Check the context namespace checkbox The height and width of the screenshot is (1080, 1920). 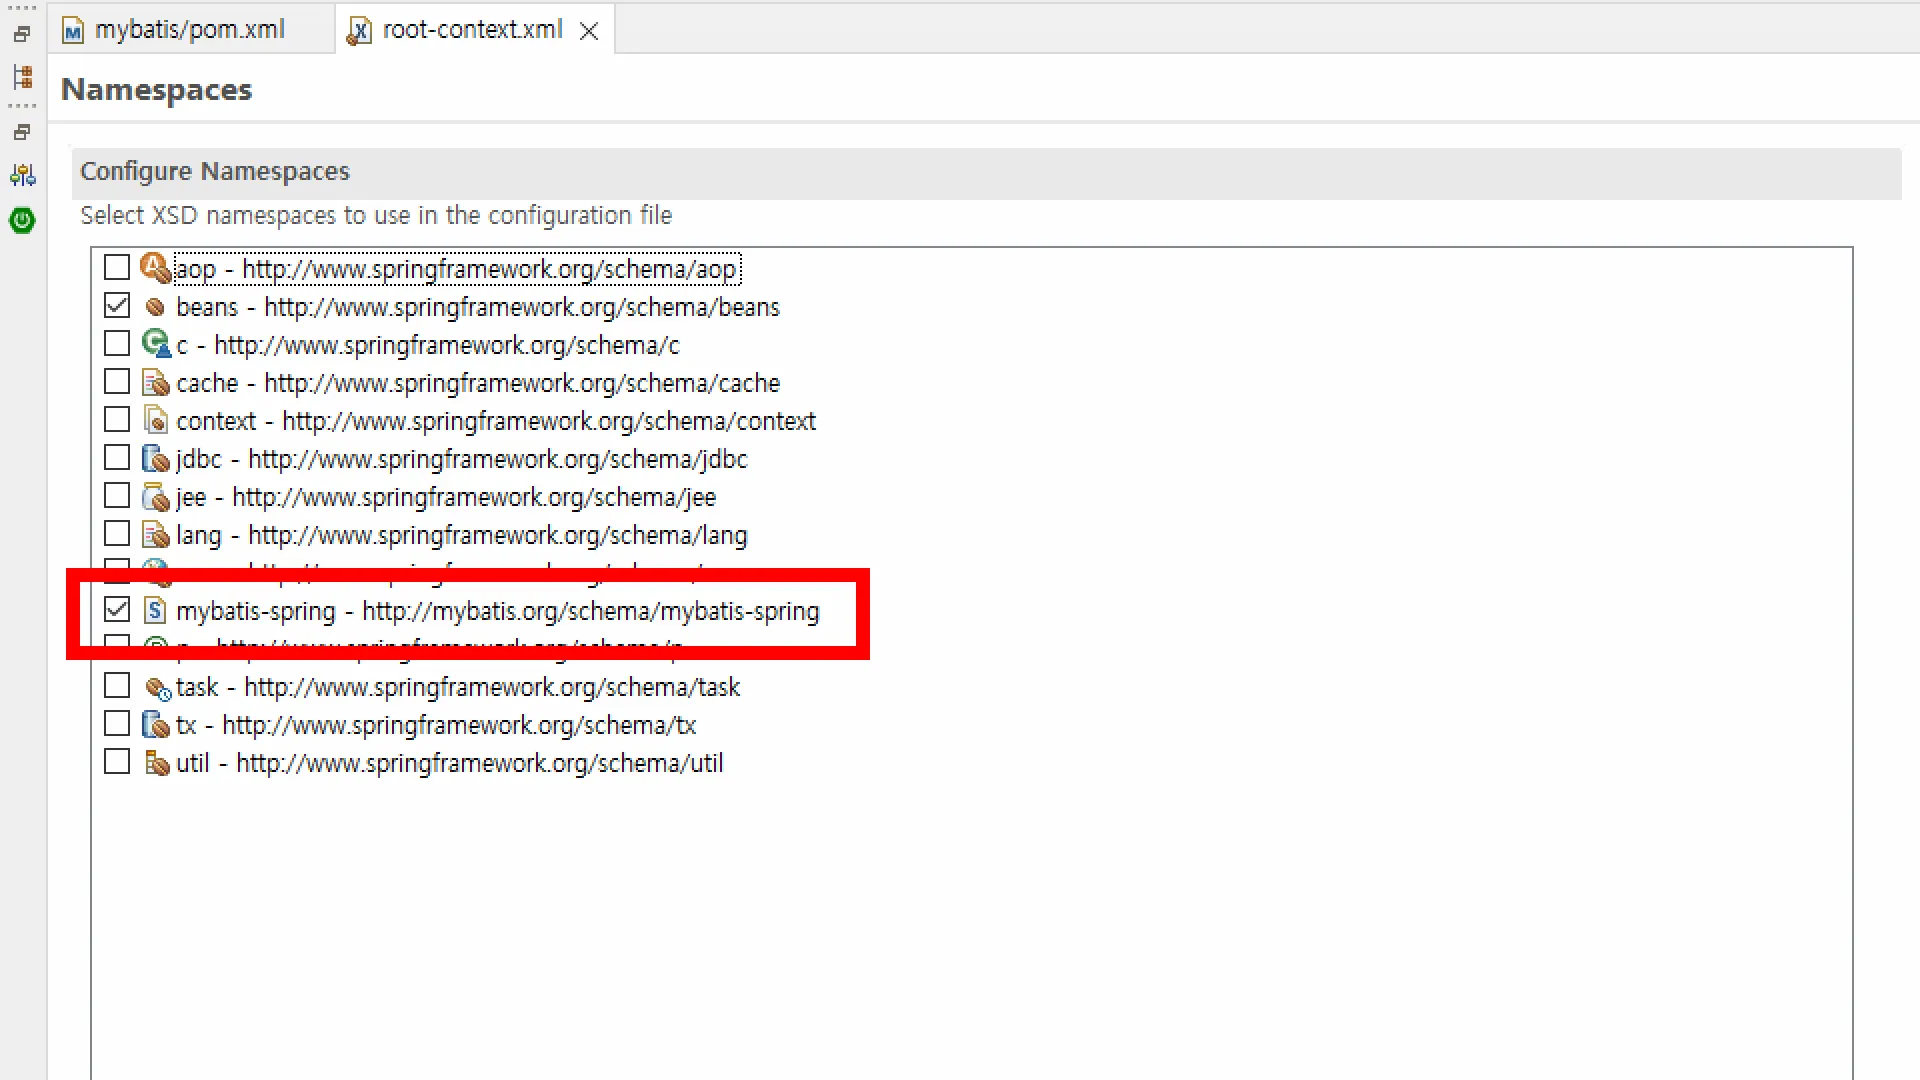[117, 420]
